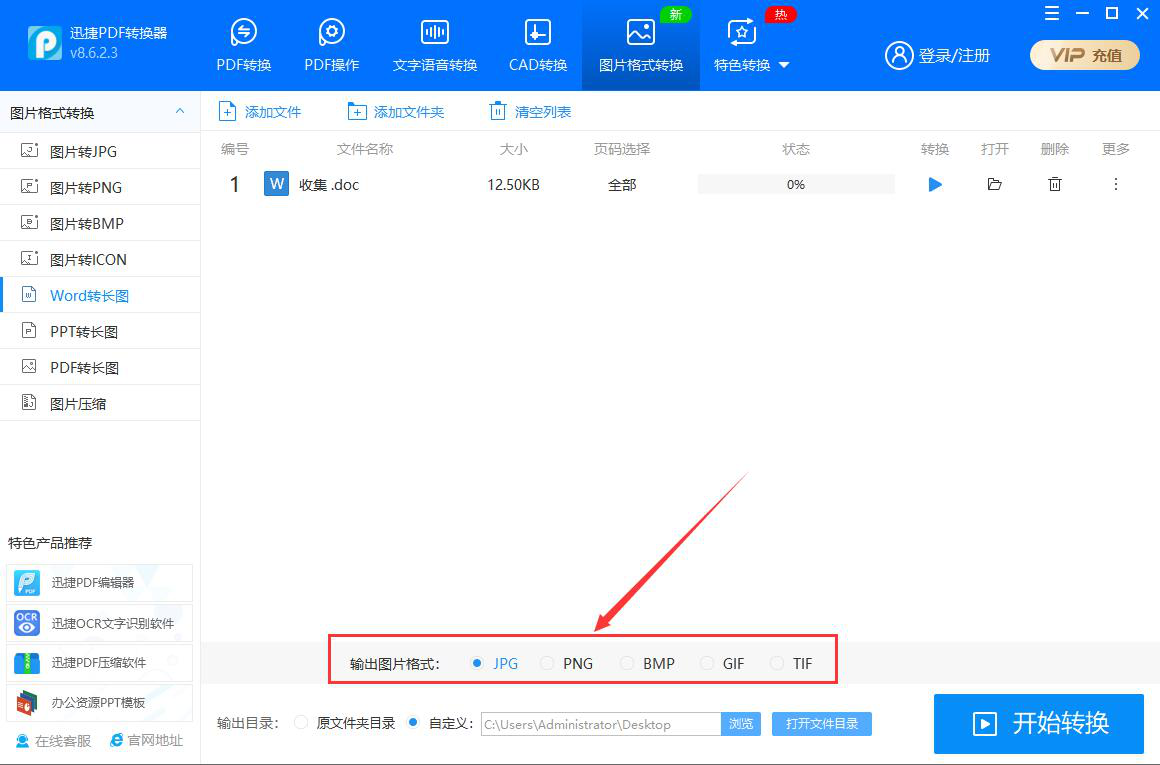Image resolution: width=1160 pixels, height=765 pixels.
Task: Open more options three-dot icon
Action: 1116,184
